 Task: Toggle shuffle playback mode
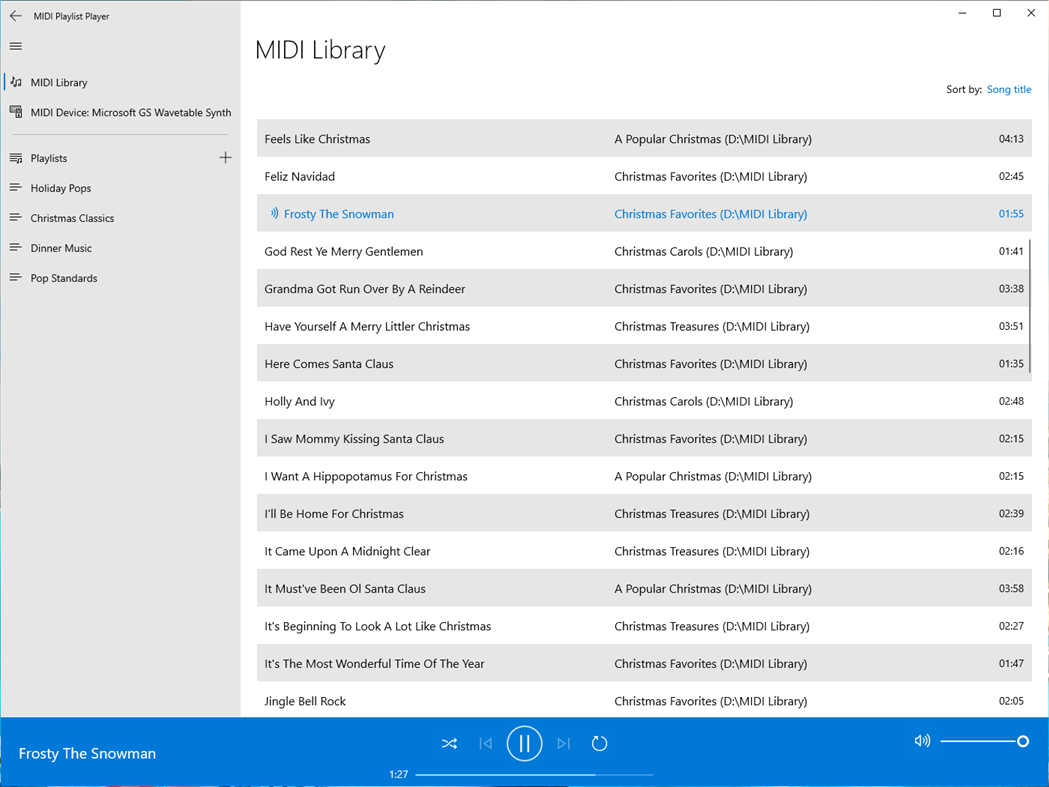pos(449,743)
